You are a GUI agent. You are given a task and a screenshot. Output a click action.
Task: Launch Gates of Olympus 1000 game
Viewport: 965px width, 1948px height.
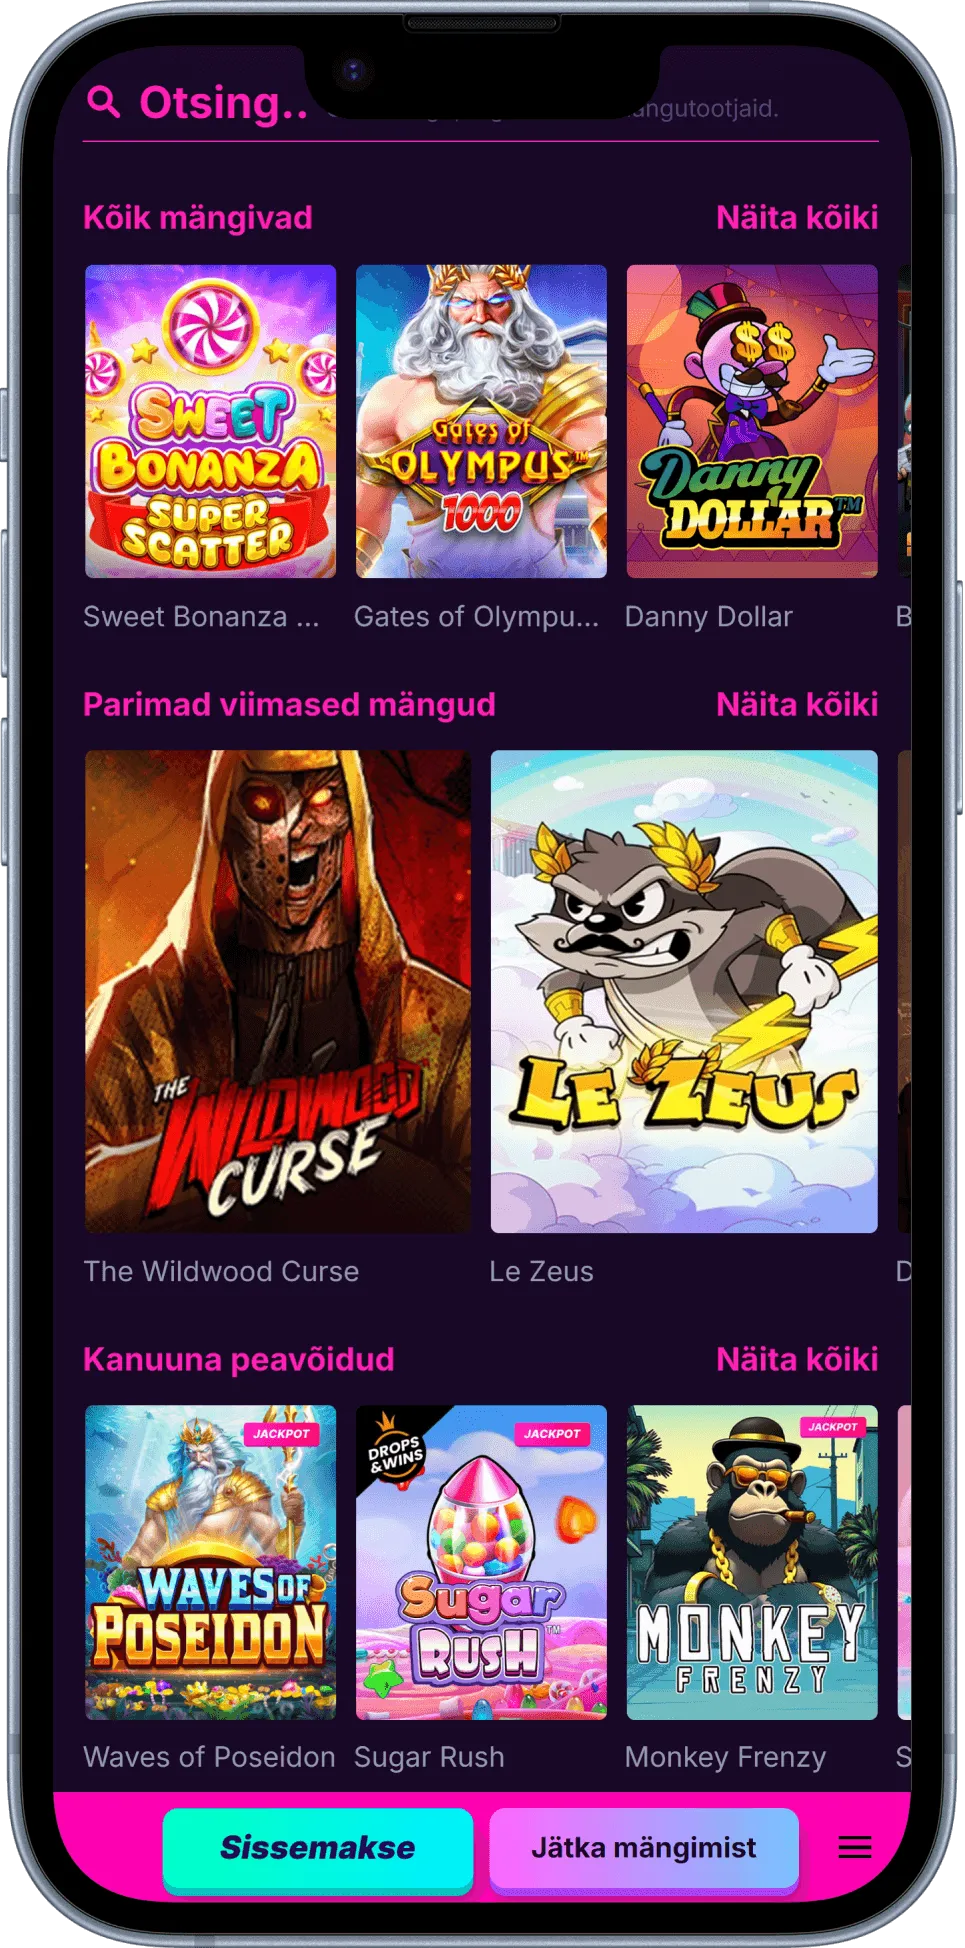[481, 421]
